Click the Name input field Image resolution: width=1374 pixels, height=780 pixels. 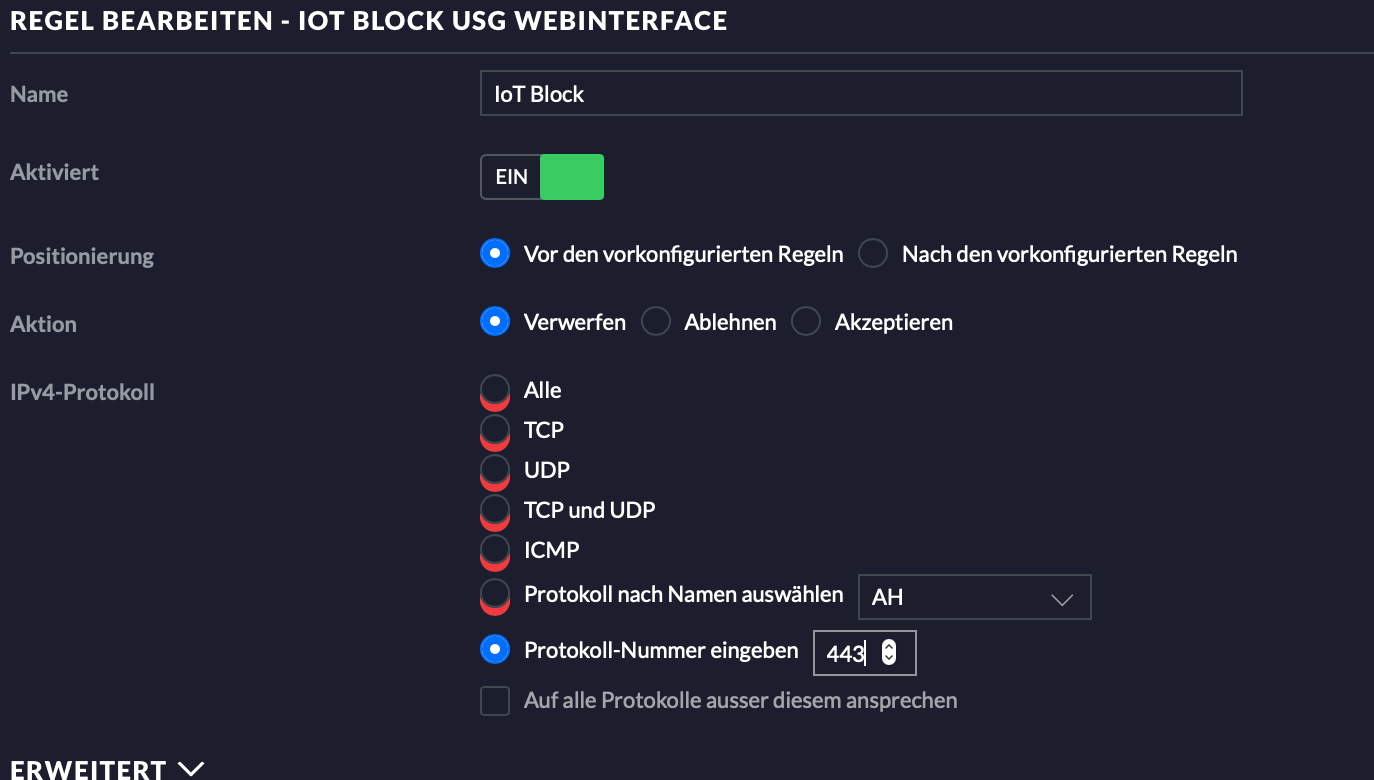pyautogui.click(x=860, y=94)
